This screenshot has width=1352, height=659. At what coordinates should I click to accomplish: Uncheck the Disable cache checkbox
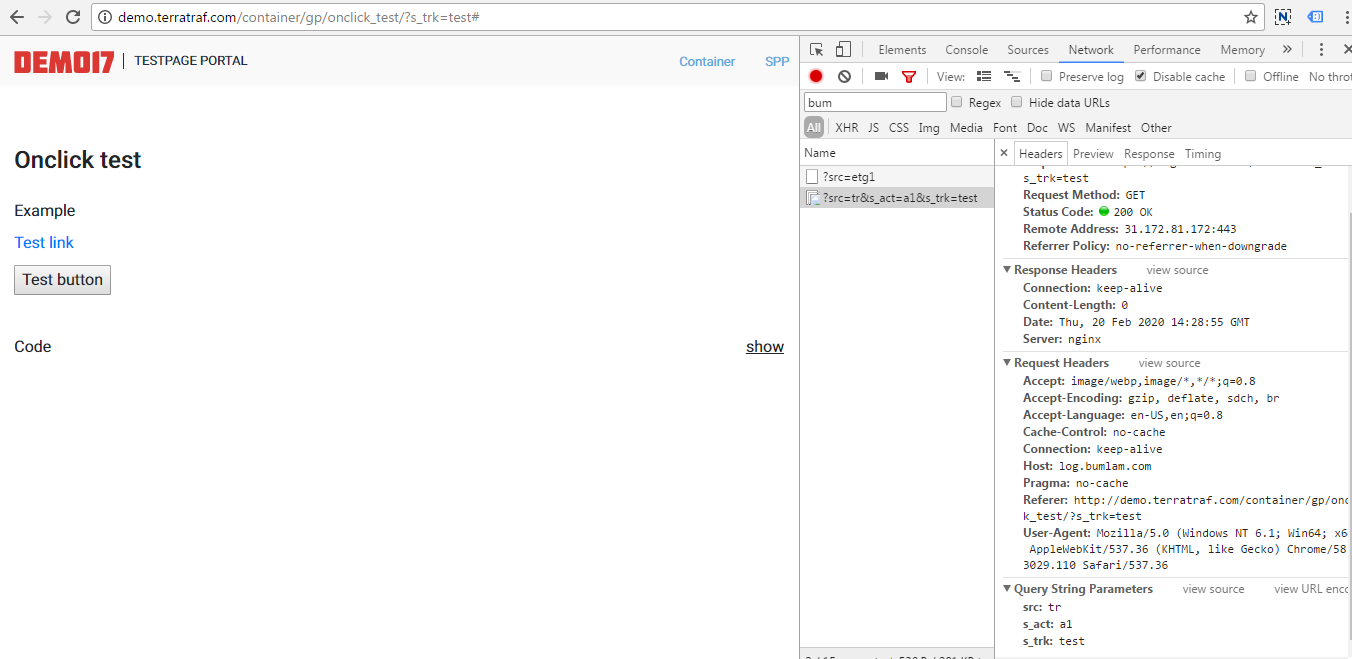coord(1141,76)
